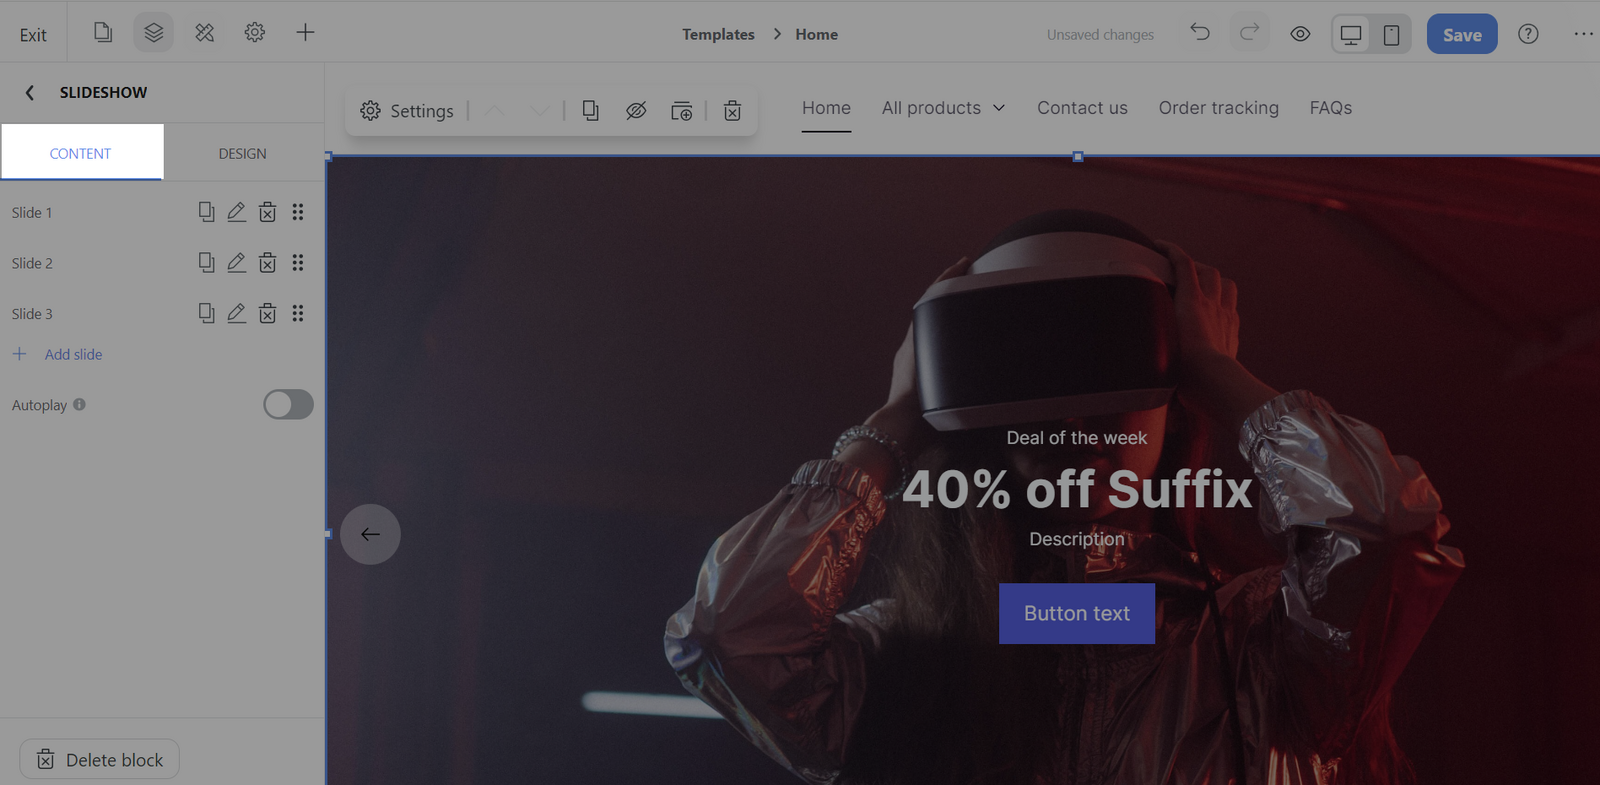The width and height of the screenshot is (1600, 785).
Task: Open FAQs menu item
Action: 1330,108
